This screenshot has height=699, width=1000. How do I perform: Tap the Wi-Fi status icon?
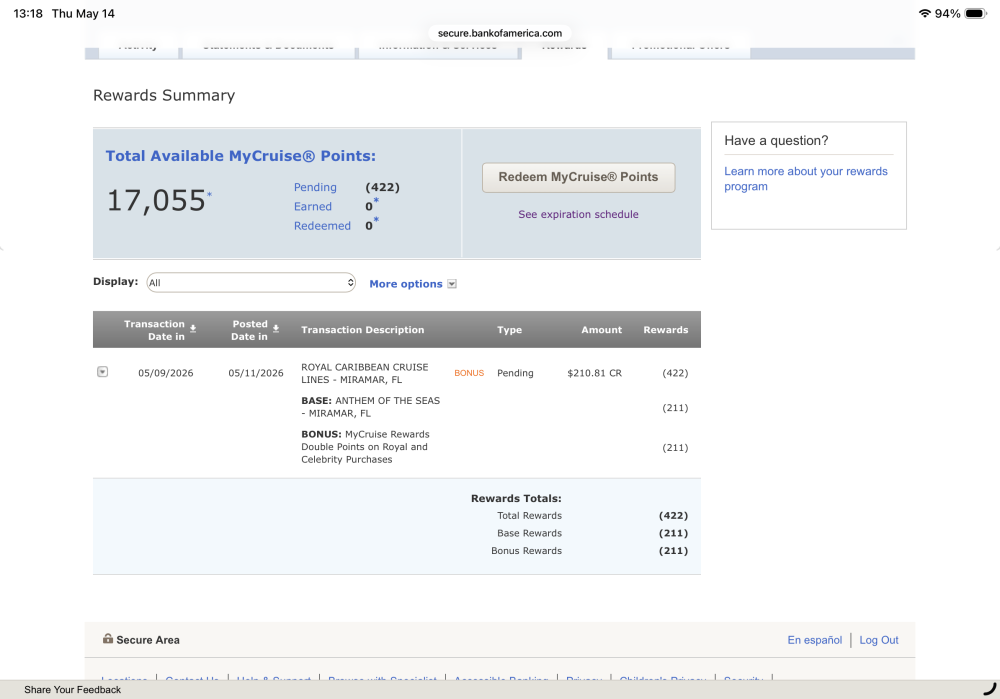point(924,13)
